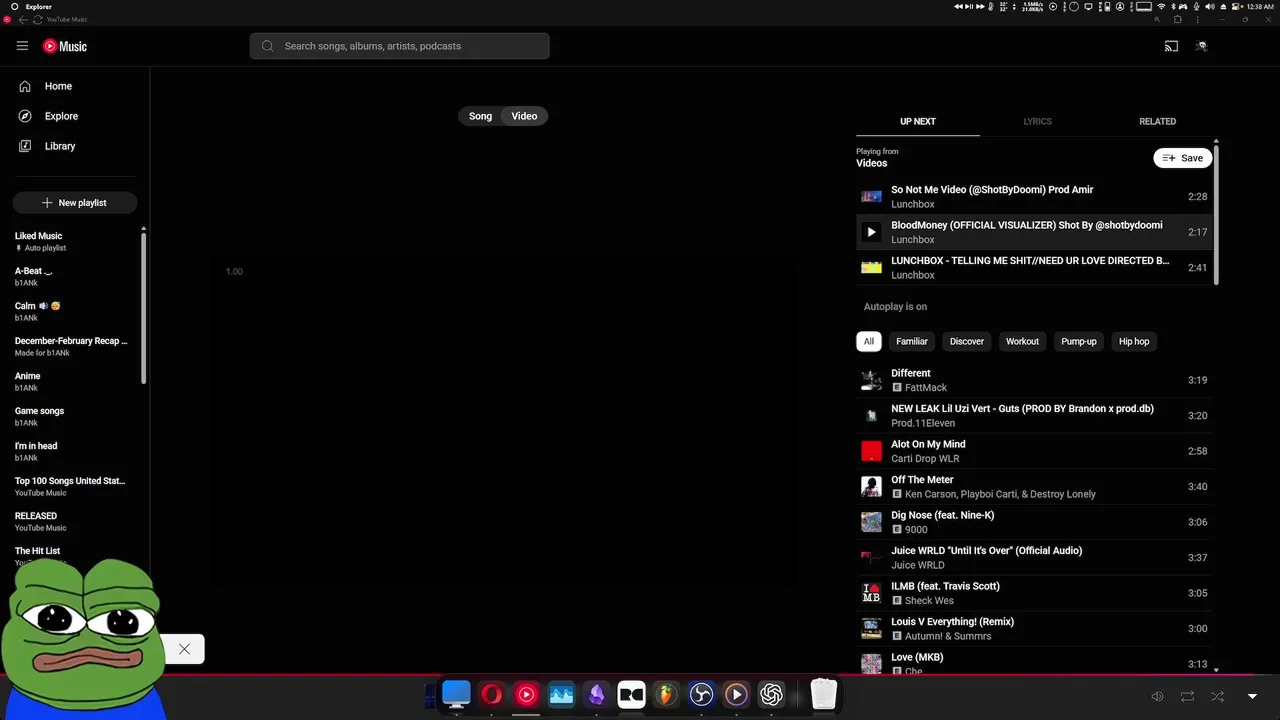Open Opera browser in the dock
The width and height of the screenshot is (1280, 720).
point(491,694)
